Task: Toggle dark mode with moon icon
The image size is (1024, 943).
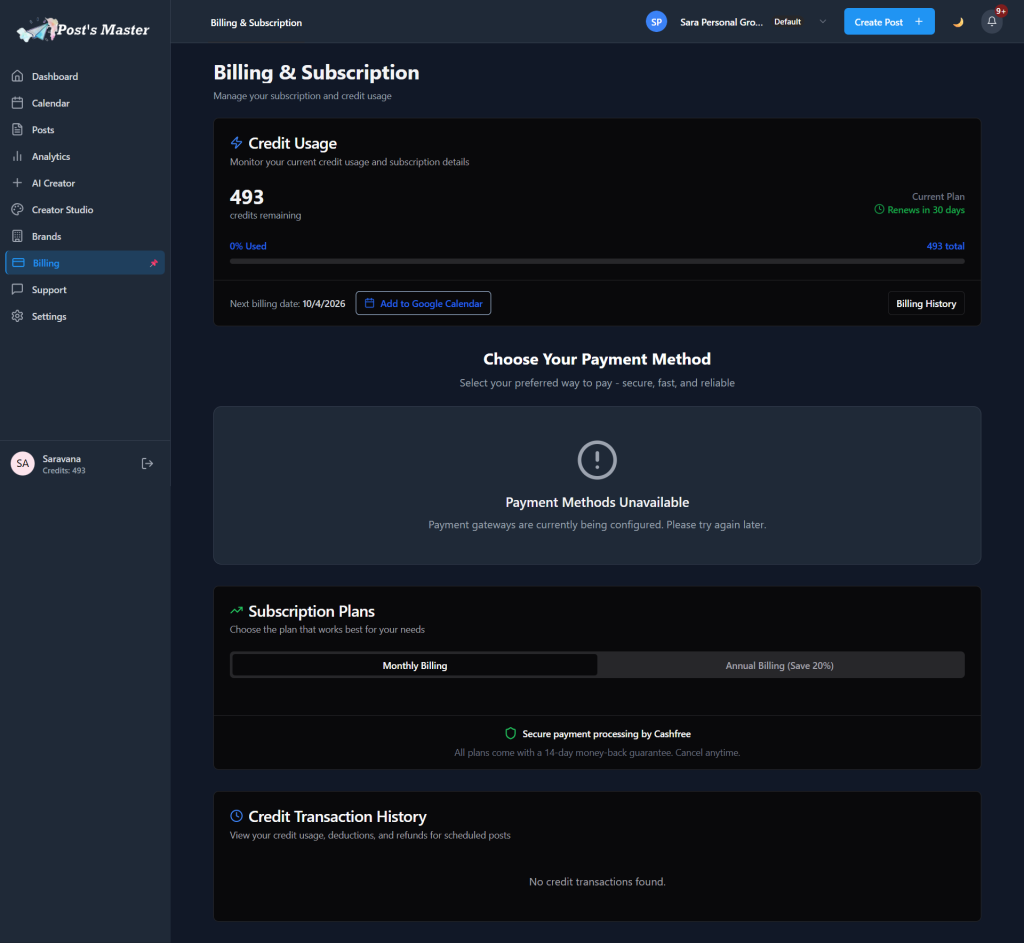Action: tap(957, 22)
